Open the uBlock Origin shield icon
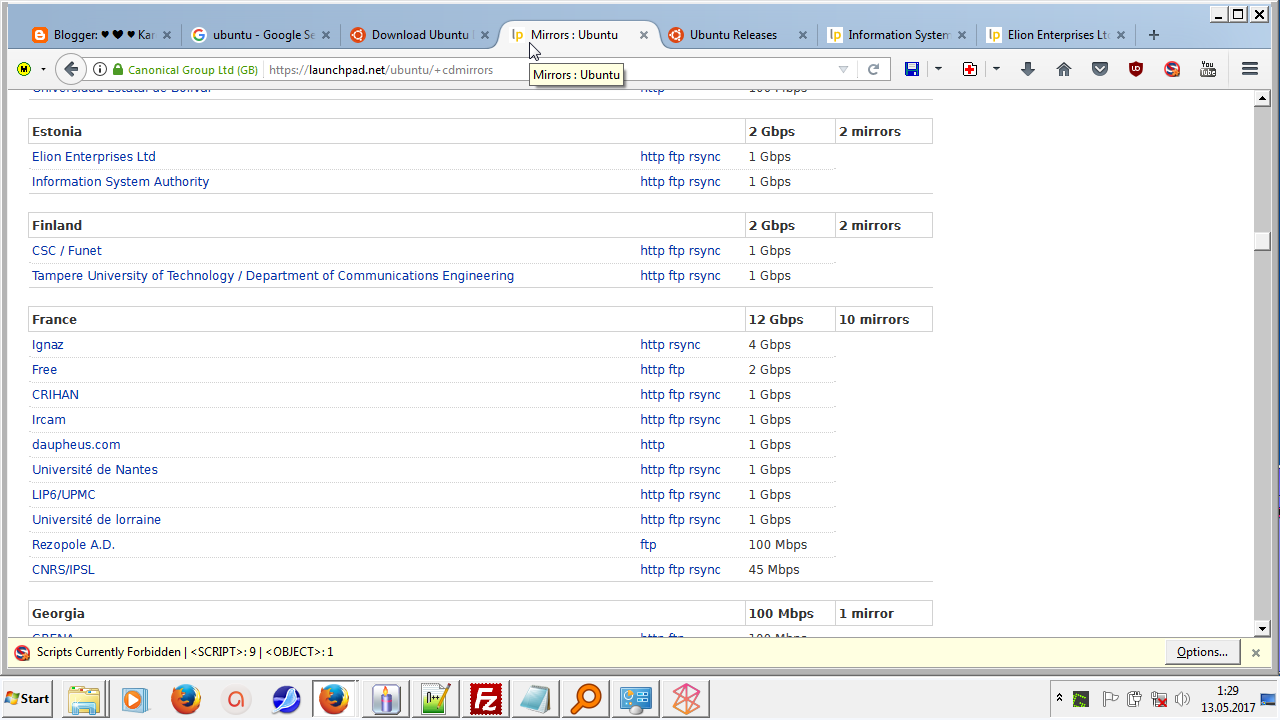This screenshot has width=1280, height=720. pyautogui.click(x=1136, y=69)
